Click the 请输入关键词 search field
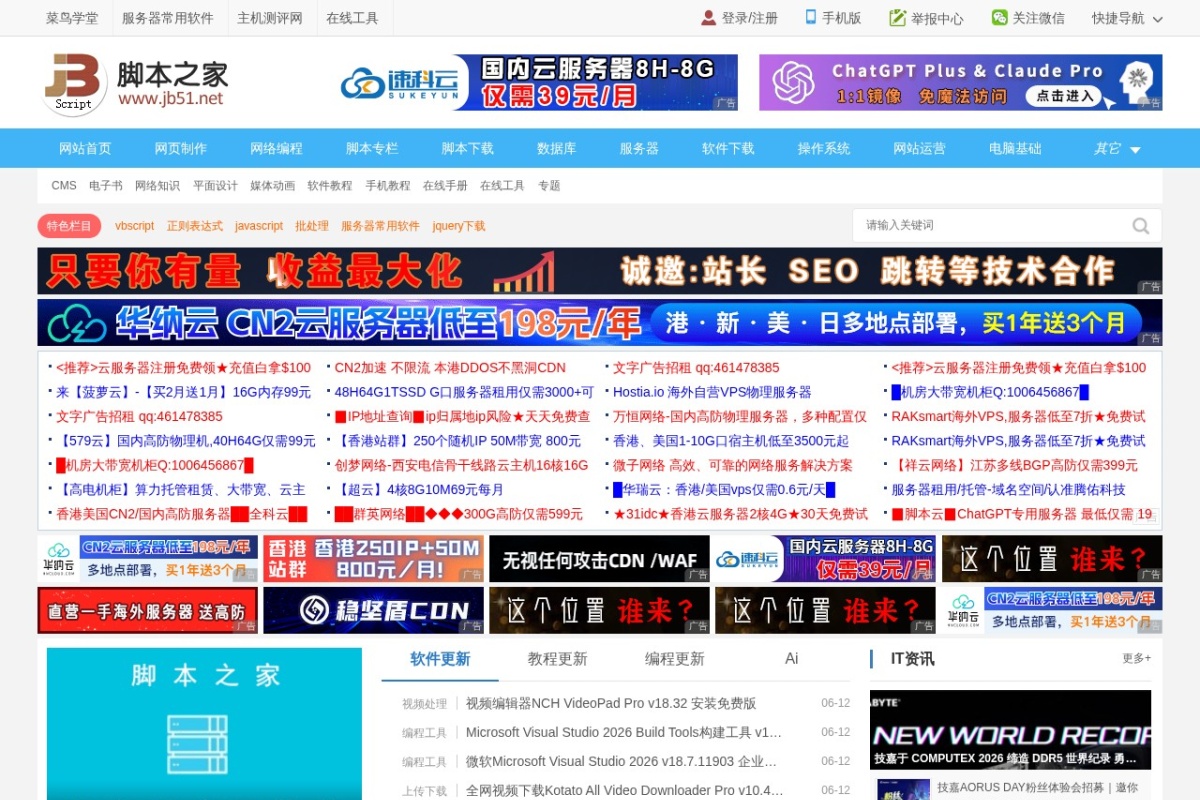 click(992, 225)
